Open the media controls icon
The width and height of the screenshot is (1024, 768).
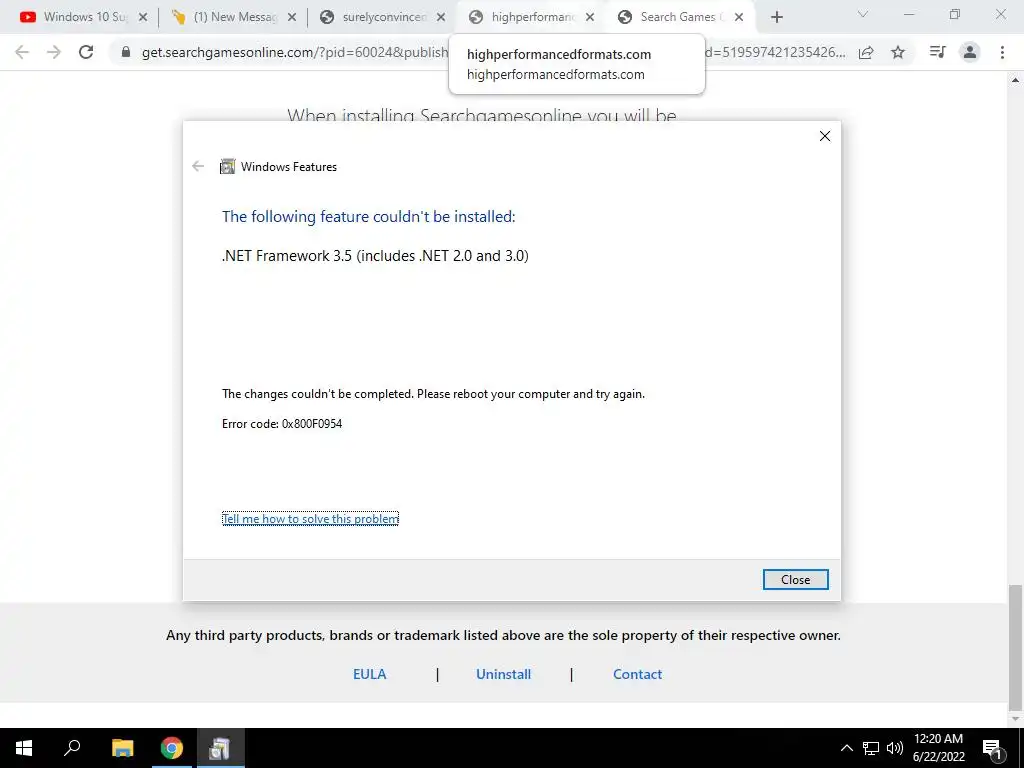pyautogui.click(x=938, y=52)
